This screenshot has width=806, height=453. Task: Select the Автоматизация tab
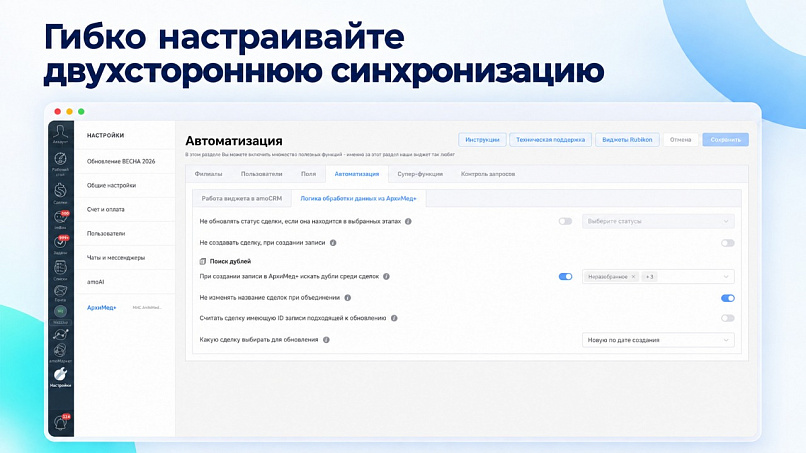(357, 174)
